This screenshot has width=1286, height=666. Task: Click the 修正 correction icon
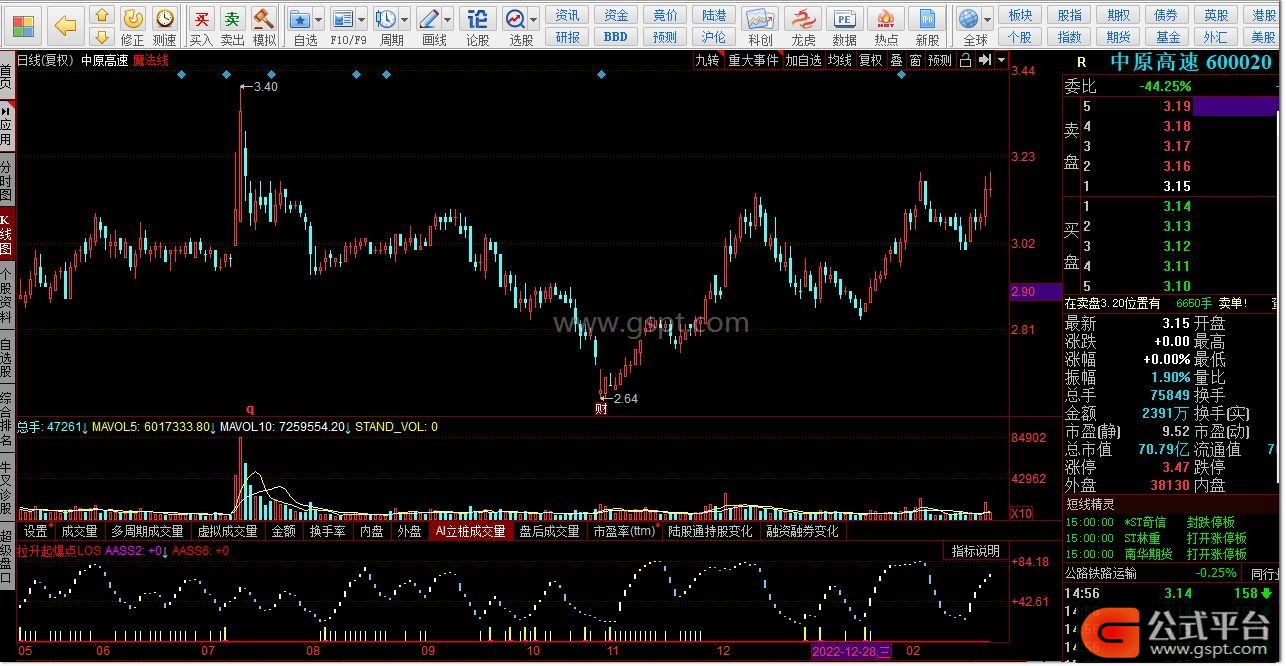(x=133, y=18)
